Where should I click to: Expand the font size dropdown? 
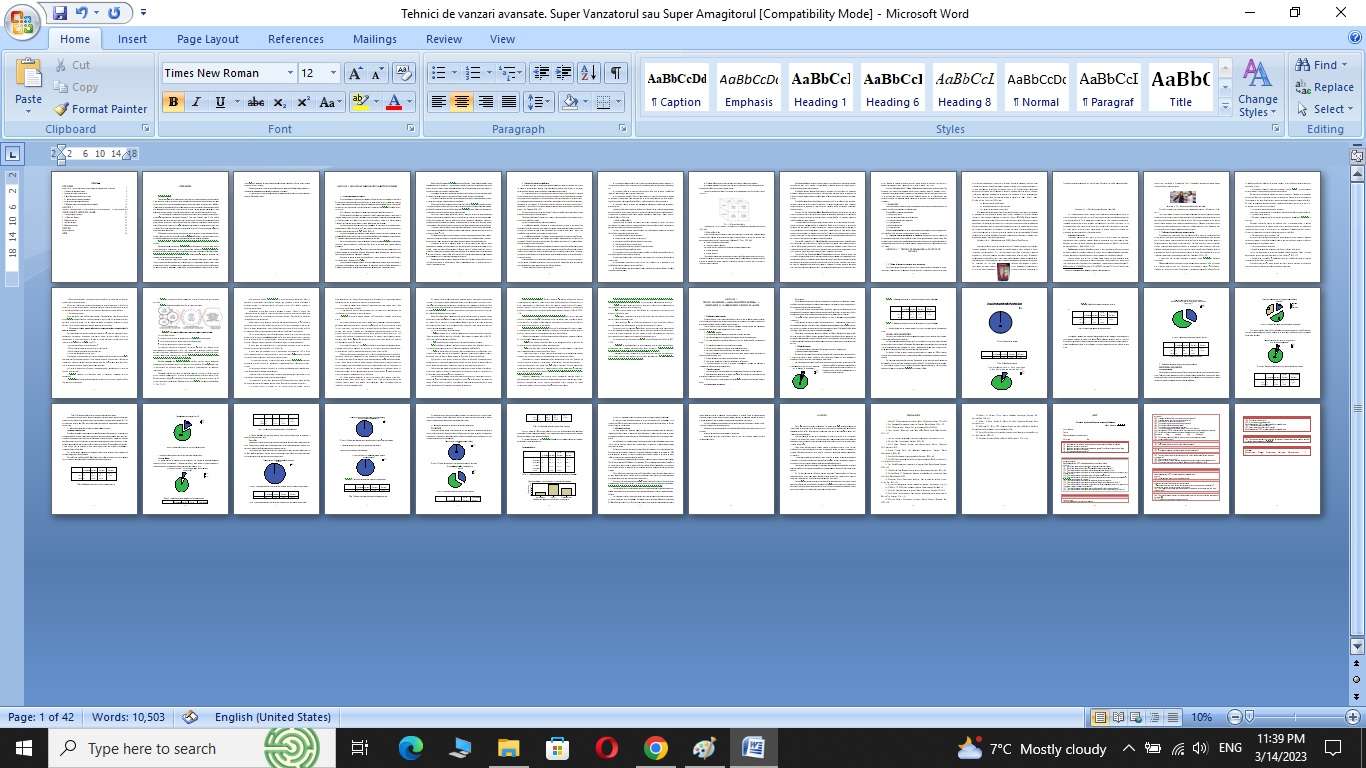(333, 73)
